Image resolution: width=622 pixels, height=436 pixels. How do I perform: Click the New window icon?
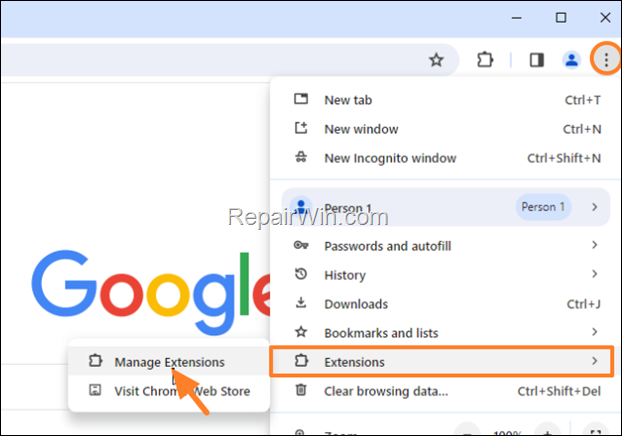(x=301, y=128)
